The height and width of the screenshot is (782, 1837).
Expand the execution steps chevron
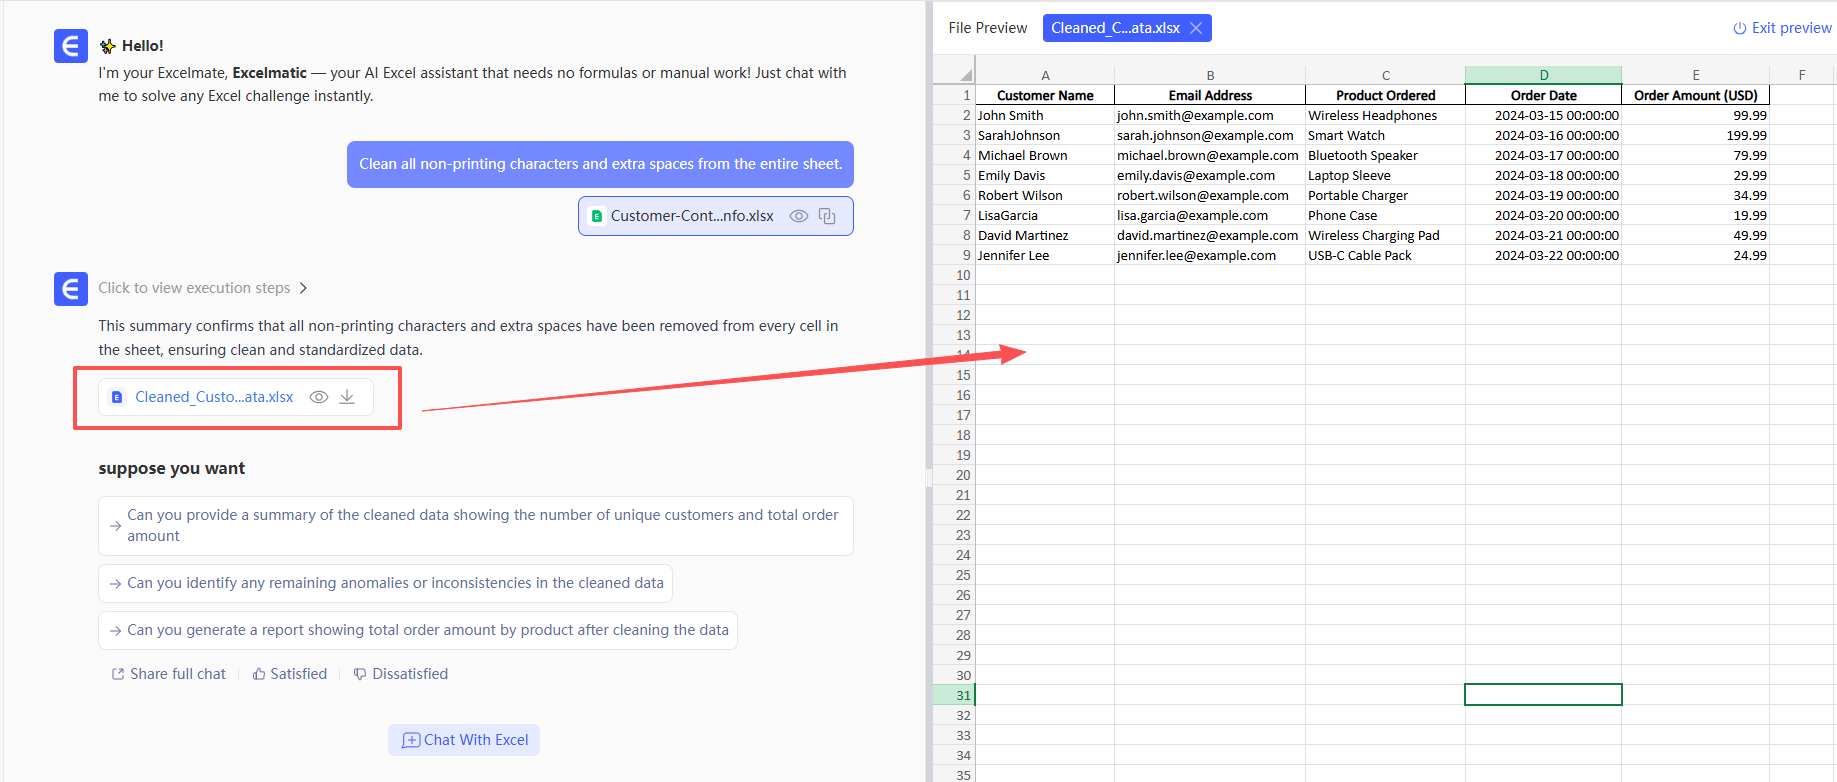click(303, 288)
